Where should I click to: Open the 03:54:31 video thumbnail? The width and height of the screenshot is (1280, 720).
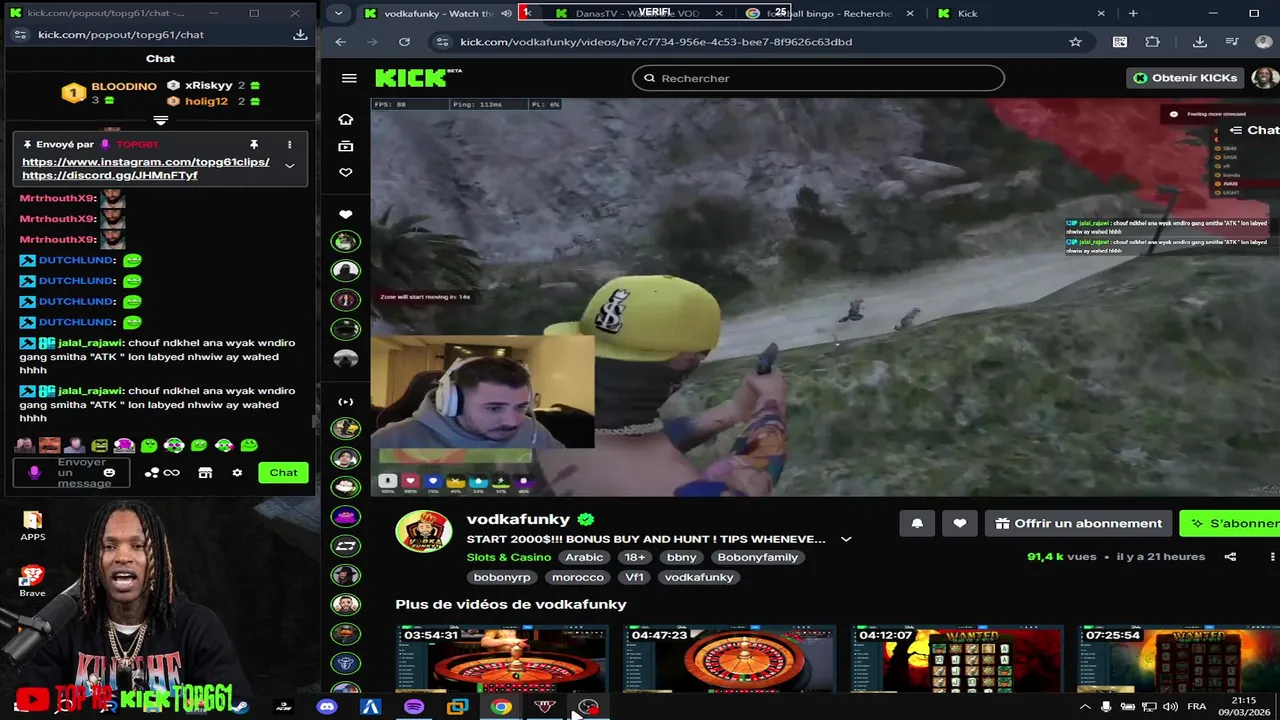(x=502, y=658)
